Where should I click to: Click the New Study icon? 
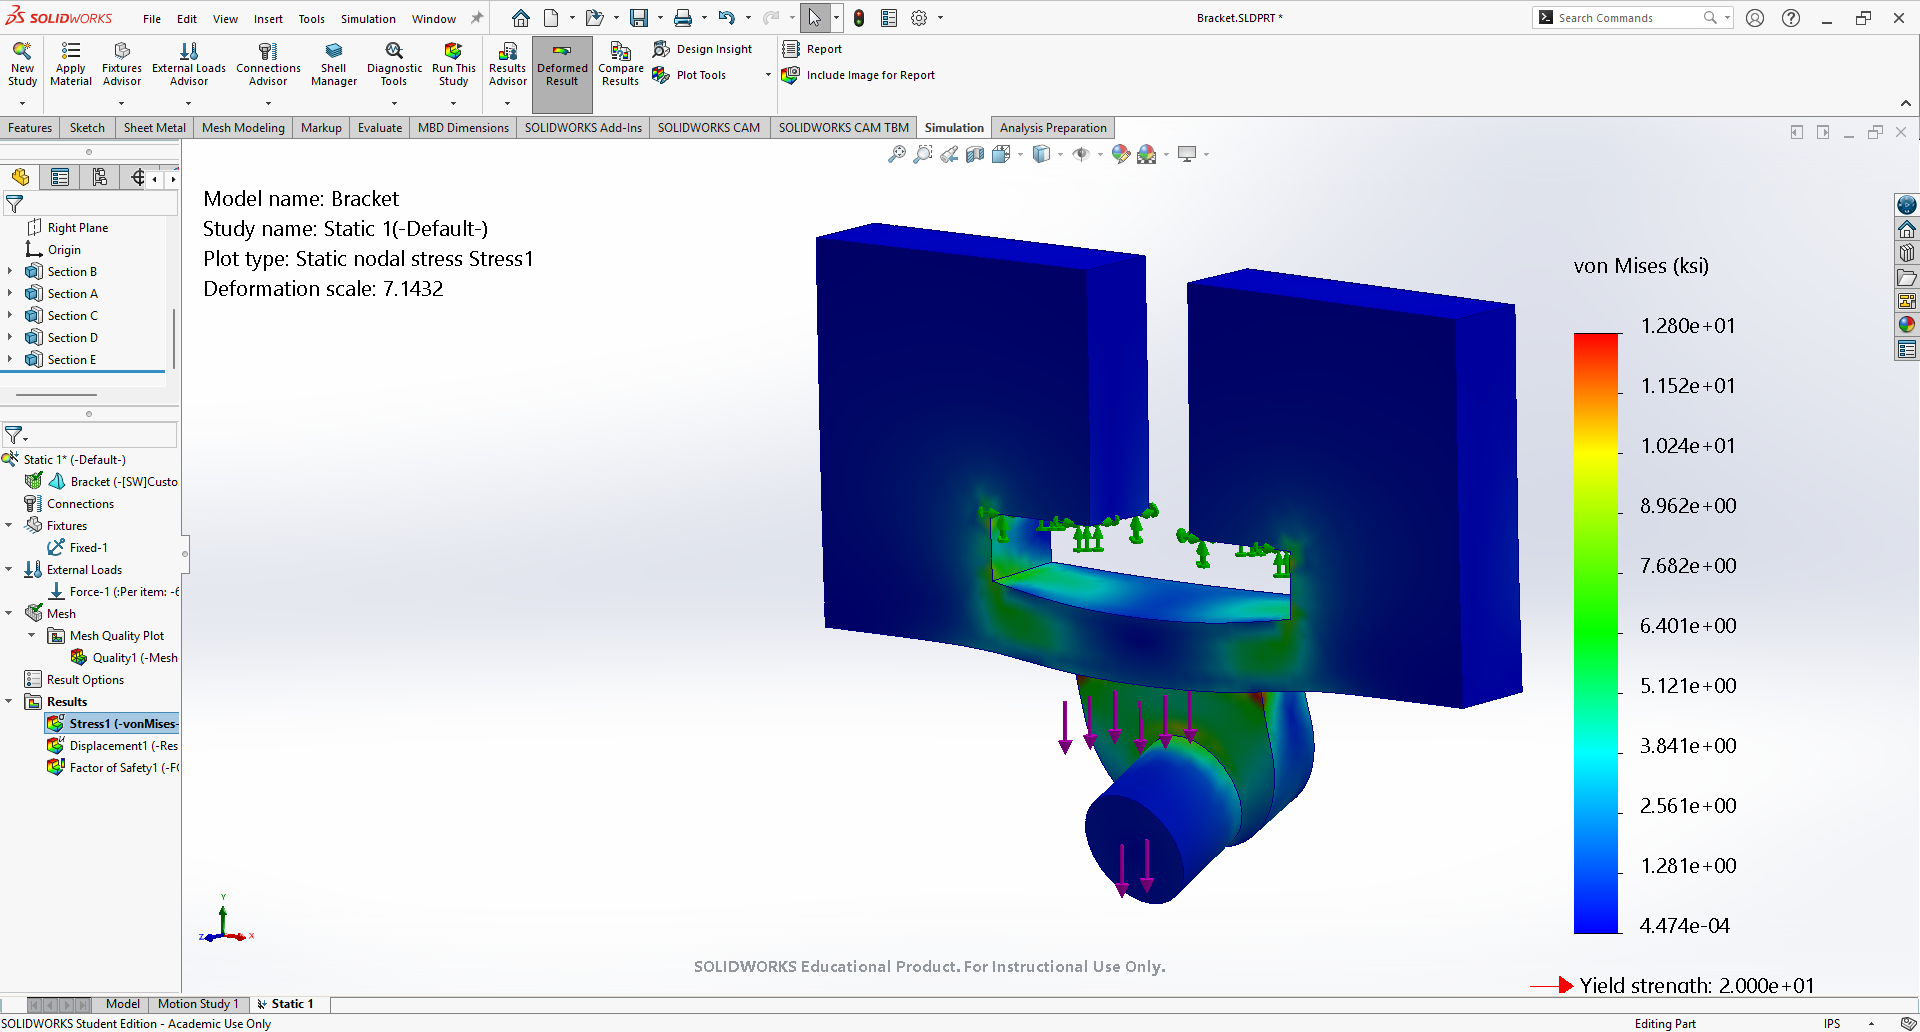22,65
